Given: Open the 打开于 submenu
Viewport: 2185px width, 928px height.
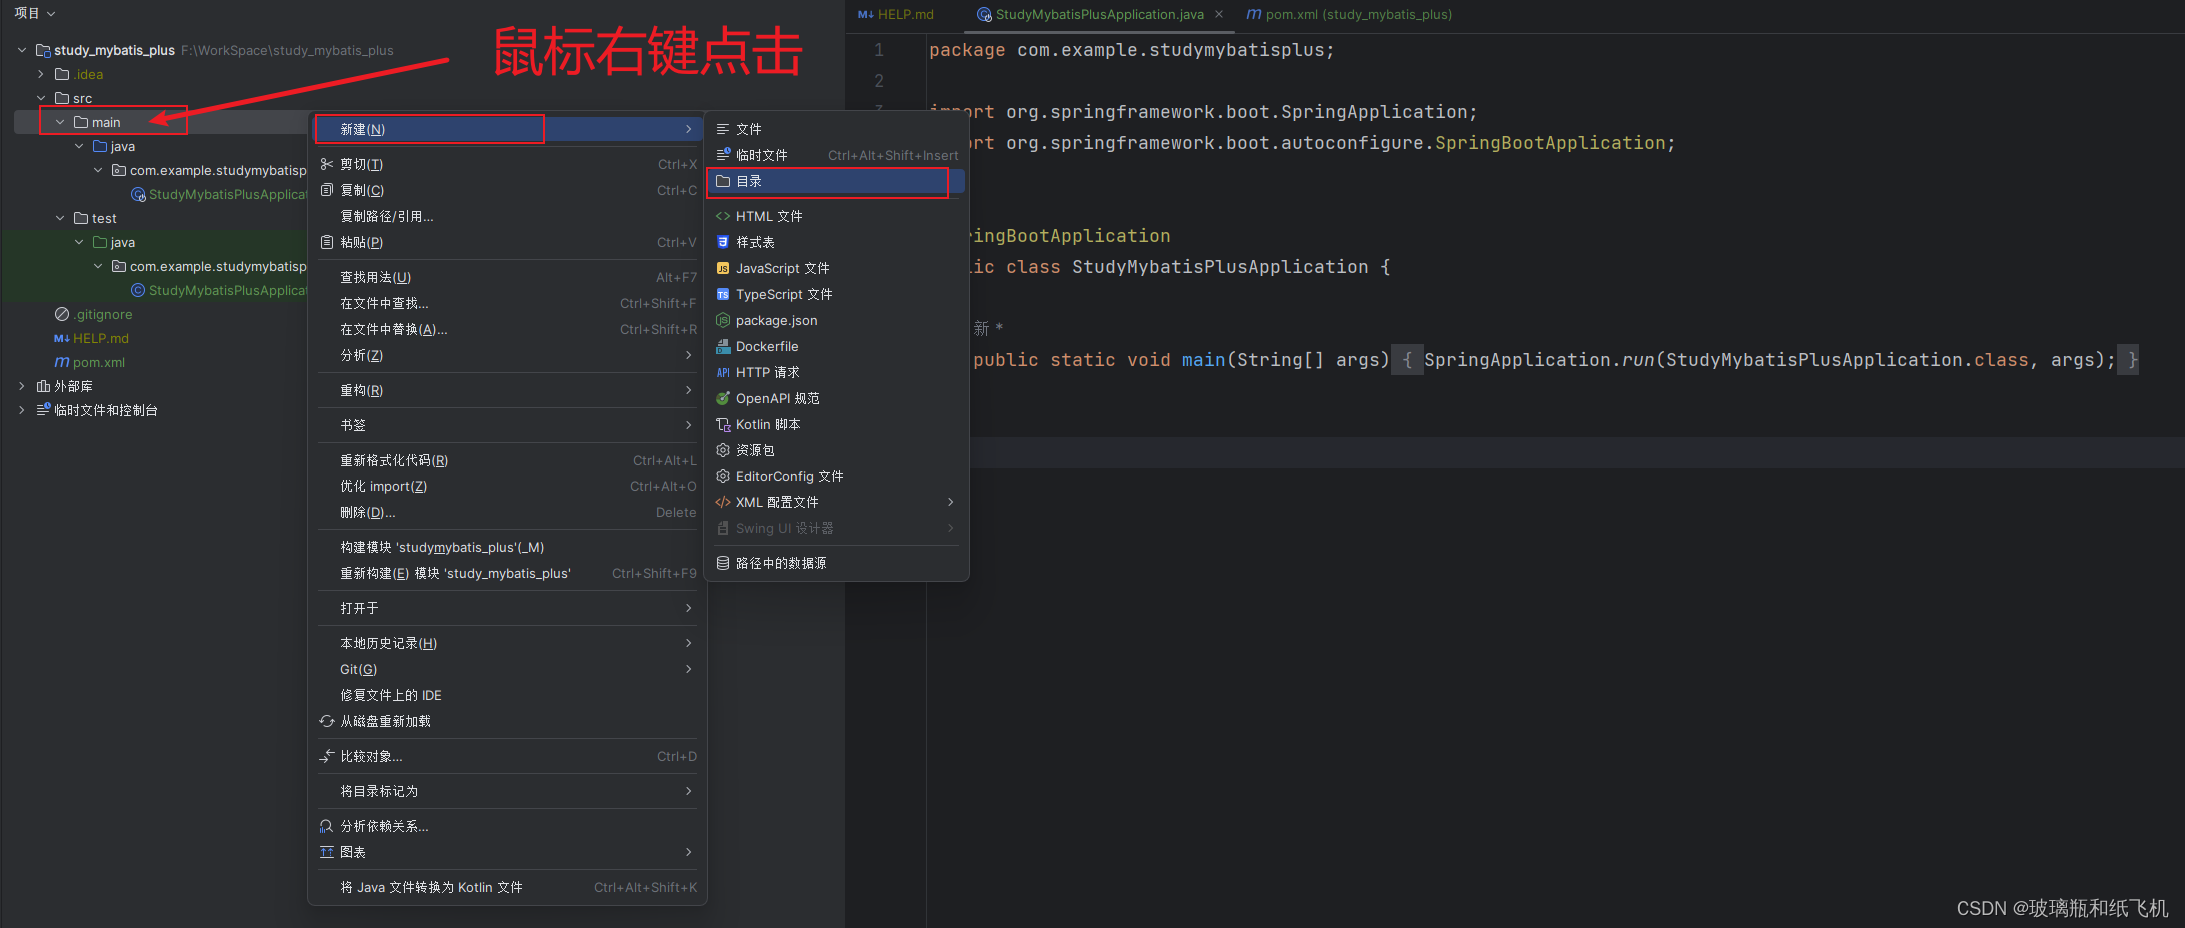Looking at the screenshot, I should [x=507, y=608].
